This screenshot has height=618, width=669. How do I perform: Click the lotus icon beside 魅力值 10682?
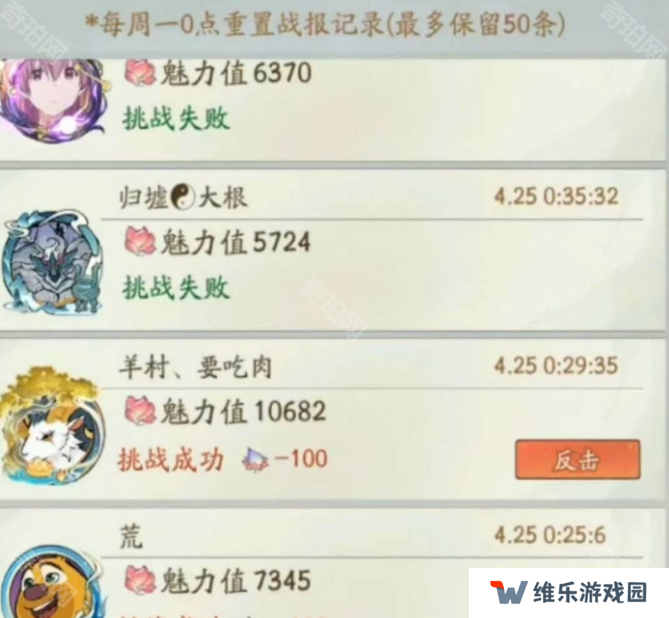click(140, 410)
